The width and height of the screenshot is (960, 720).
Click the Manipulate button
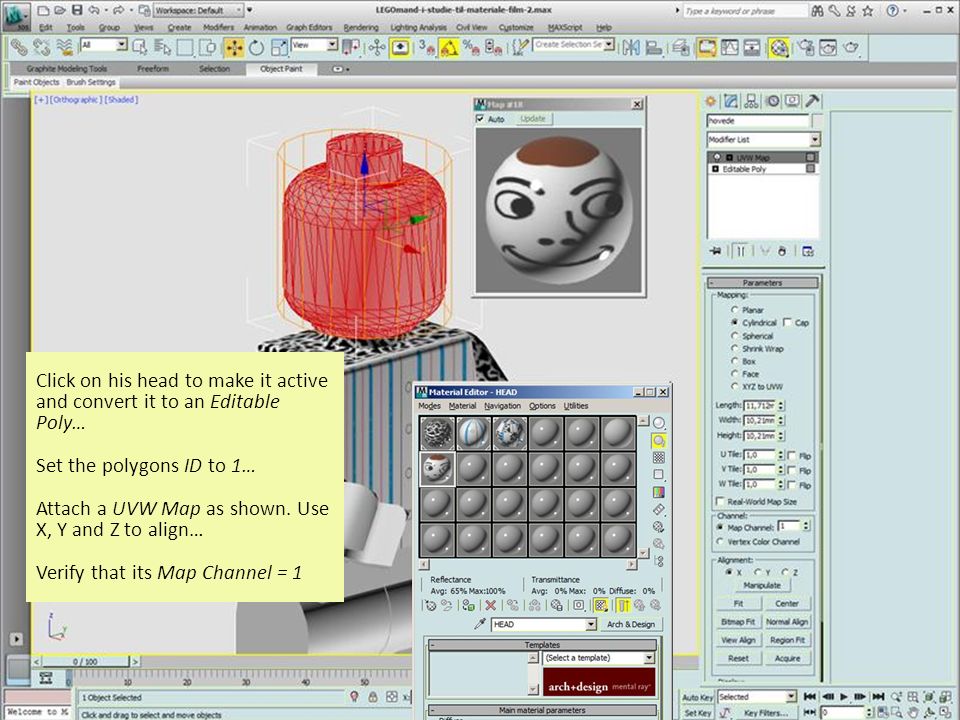pos(762,585)
